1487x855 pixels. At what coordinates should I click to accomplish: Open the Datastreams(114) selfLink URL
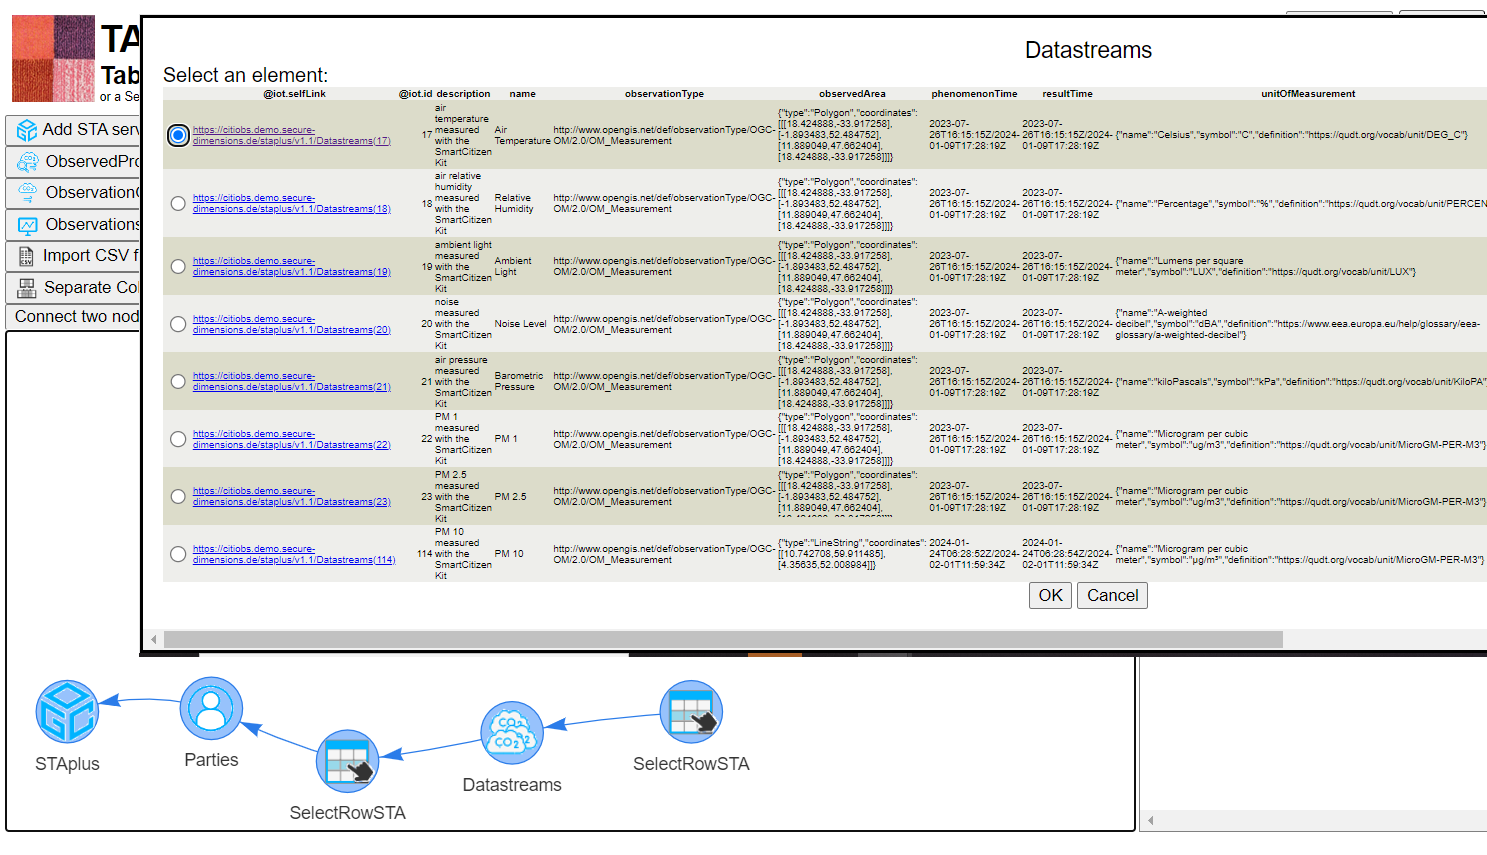294,554
